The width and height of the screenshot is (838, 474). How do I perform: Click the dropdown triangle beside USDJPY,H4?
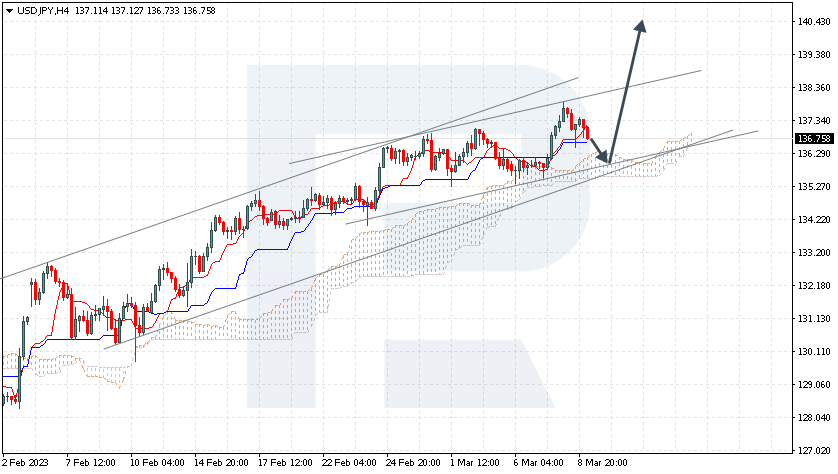9,11
